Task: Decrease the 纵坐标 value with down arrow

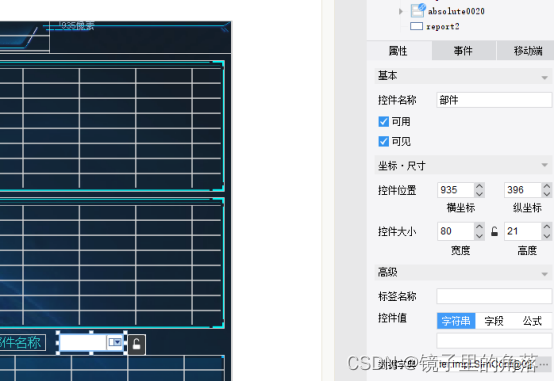Action: (x=547, y=194)
